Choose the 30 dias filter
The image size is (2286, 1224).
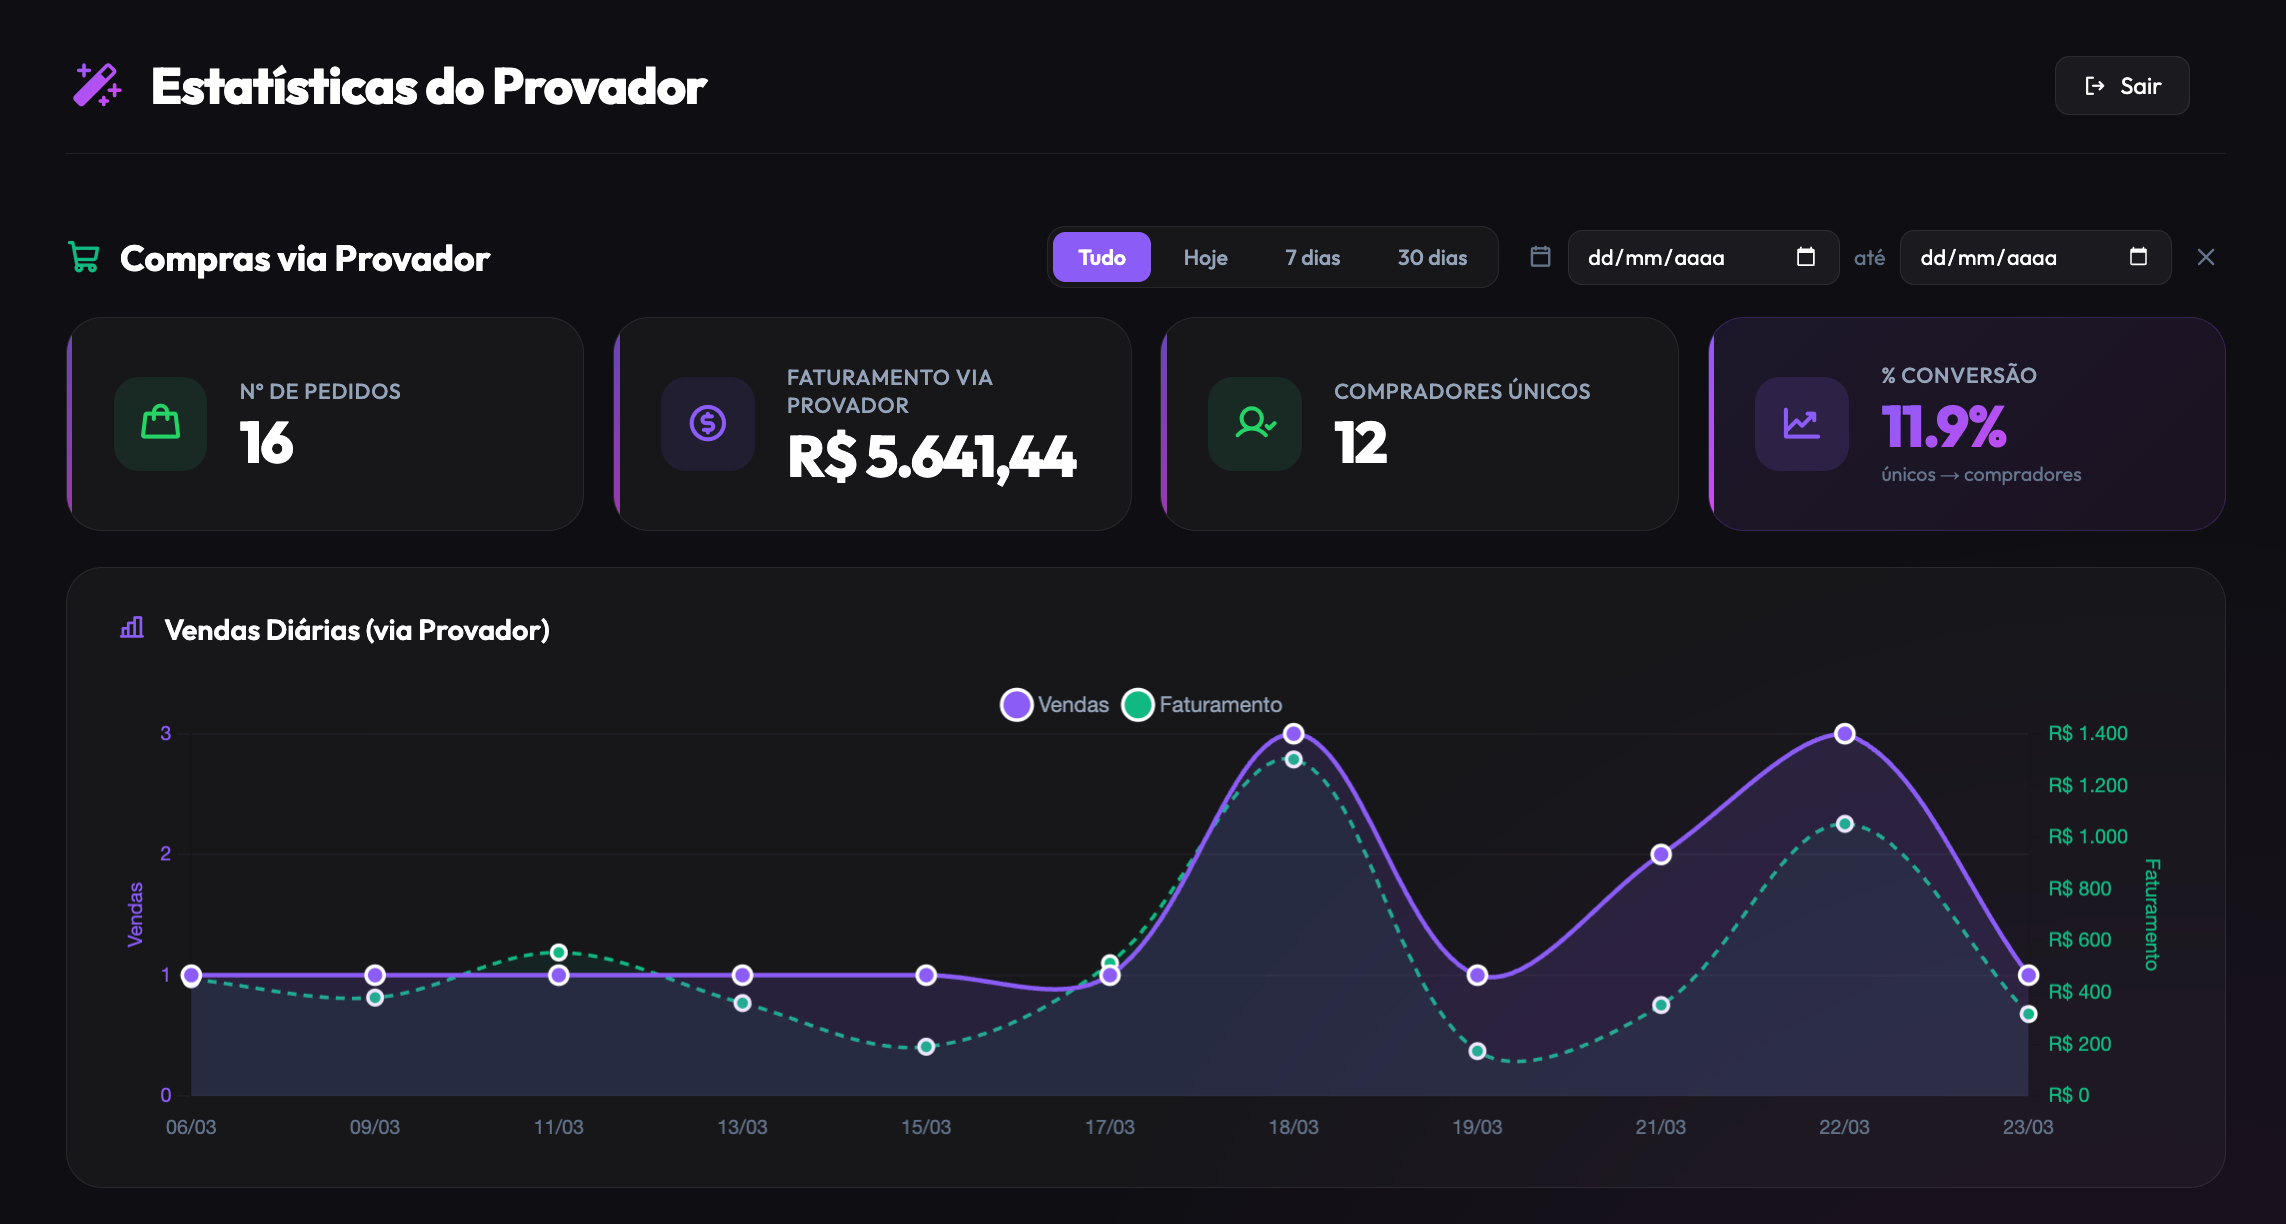1432,257
